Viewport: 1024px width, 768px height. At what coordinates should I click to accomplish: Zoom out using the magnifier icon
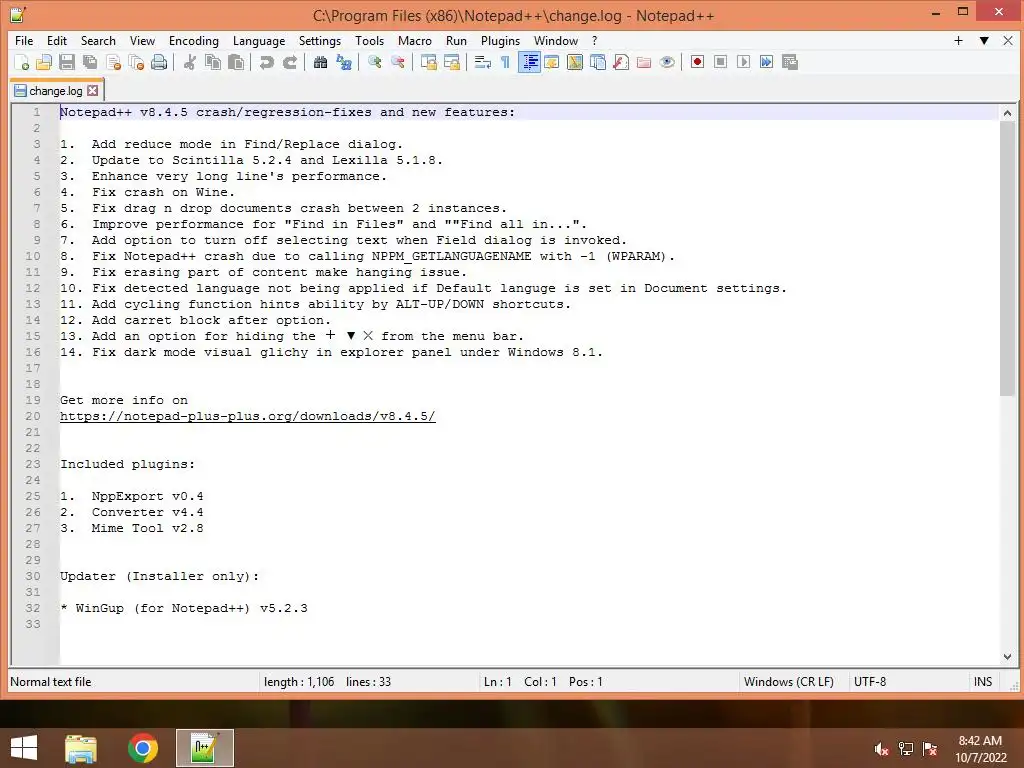[397, 62]
